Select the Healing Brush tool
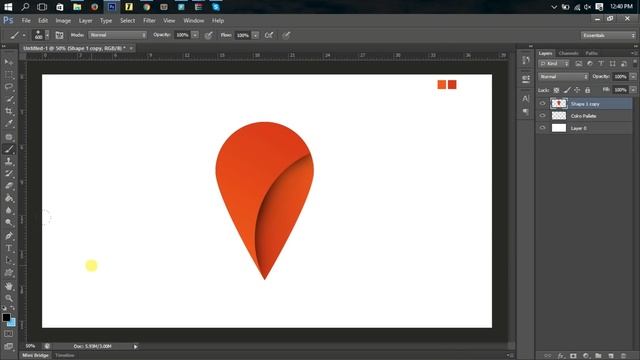 [9, 137]
